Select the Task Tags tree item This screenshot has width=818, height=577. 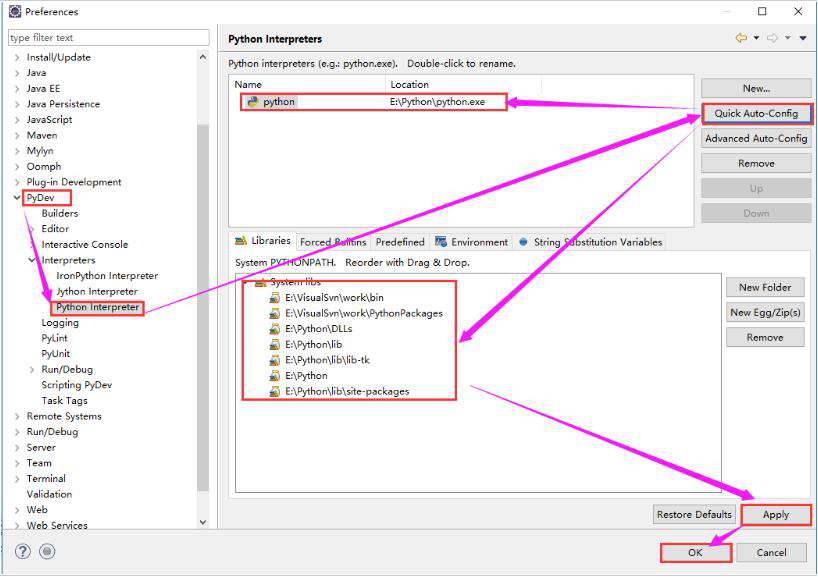click(x=64, y=401)
